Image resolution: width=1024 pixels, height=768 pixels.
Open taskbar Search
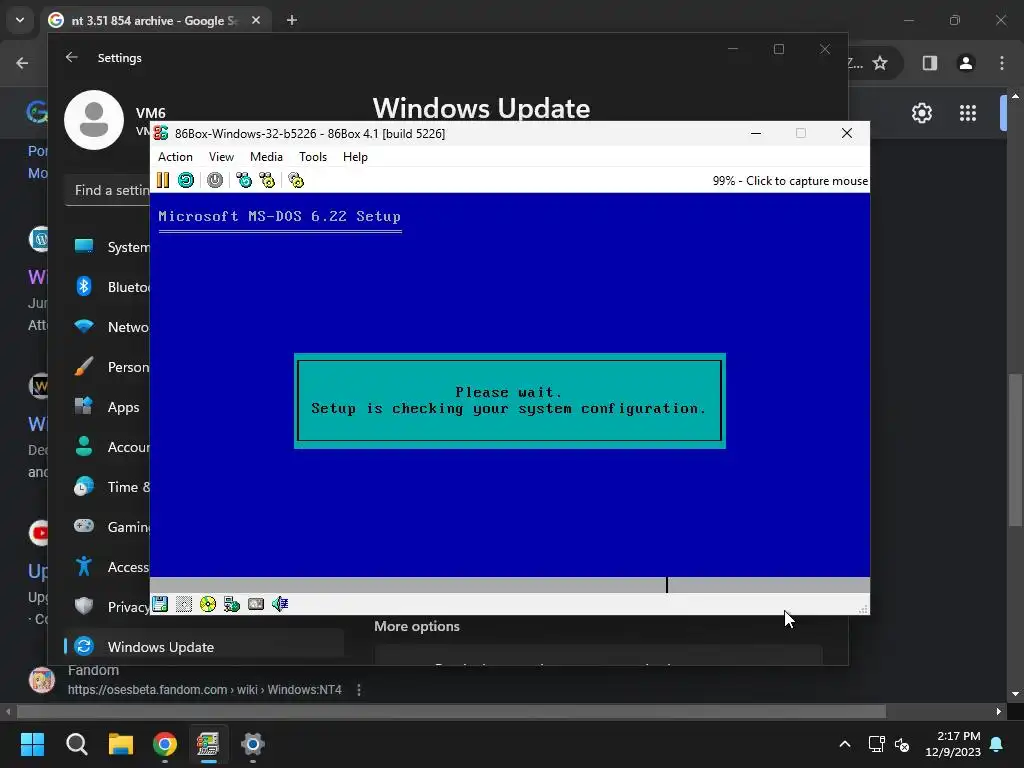click(76, 744)
